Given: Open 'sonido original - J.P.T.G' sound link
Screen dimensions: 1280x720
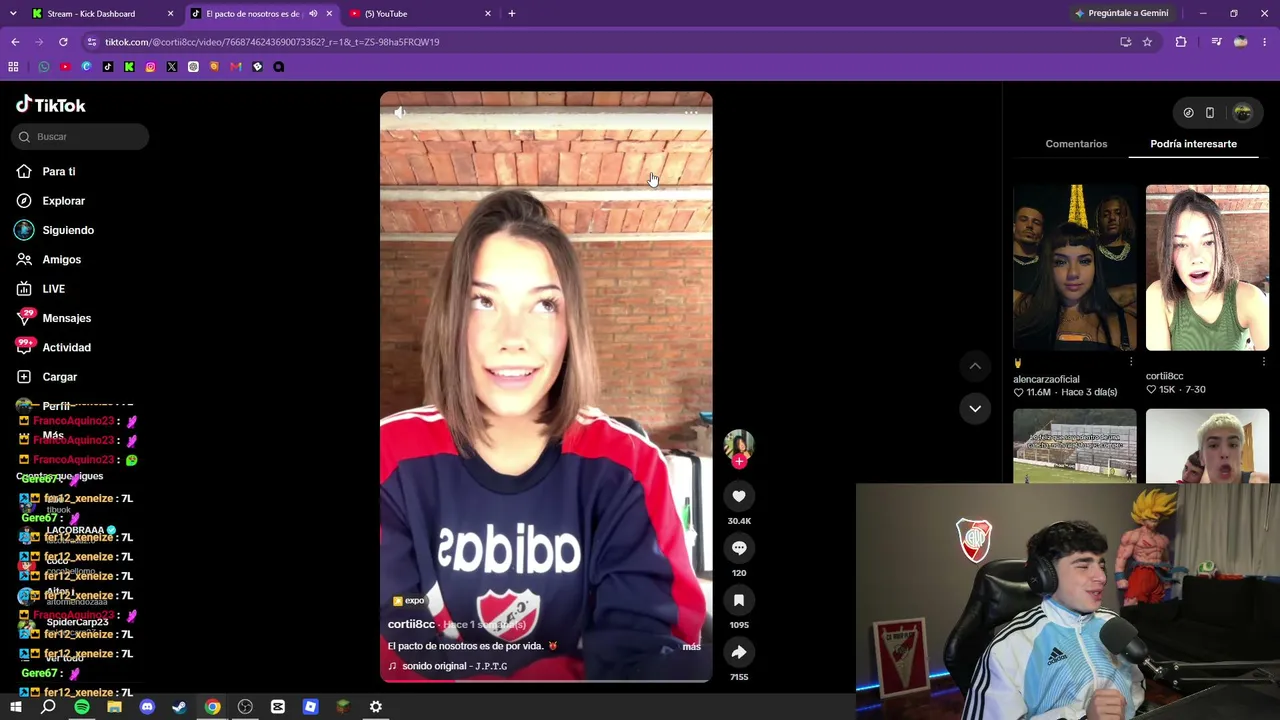Looking at the screenshot, I should point(454,666).
